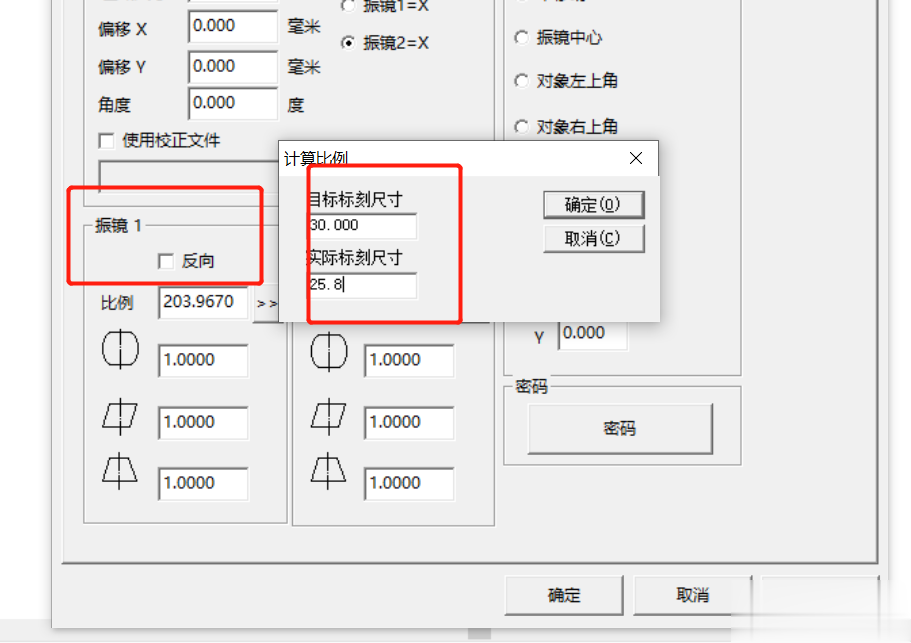Select the 振镜2=X radio button
The width and height of the screenshot is (911, 643).
(348, 42)
